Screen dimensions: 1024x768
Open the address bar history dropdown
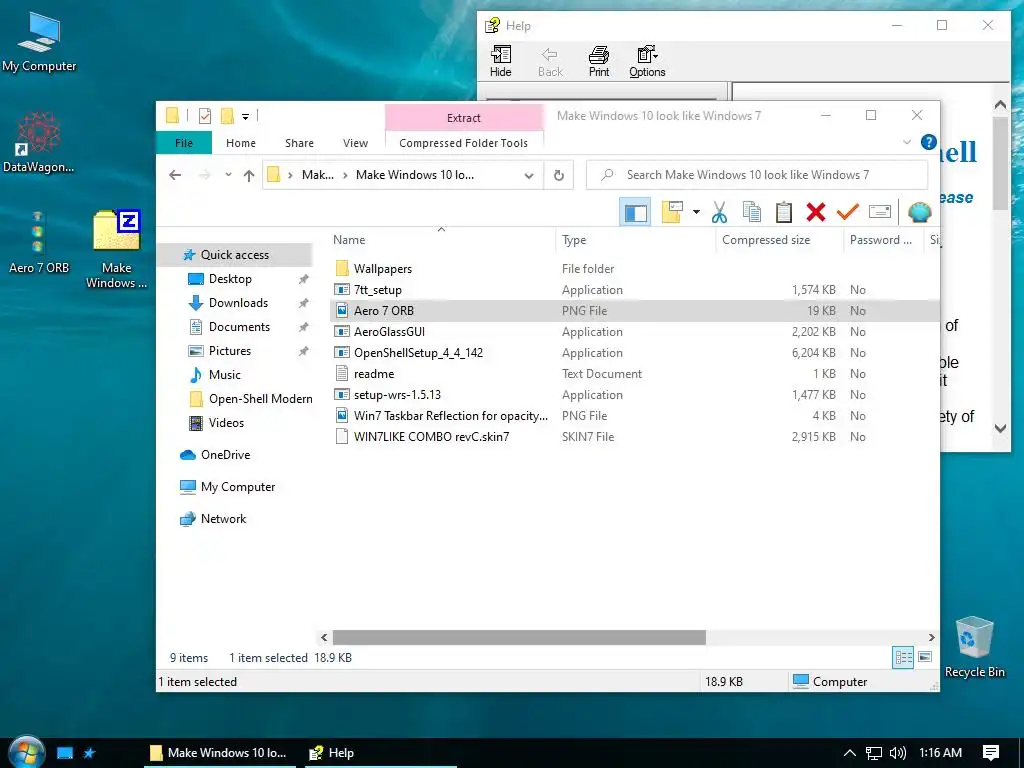[x=529, y=175]
